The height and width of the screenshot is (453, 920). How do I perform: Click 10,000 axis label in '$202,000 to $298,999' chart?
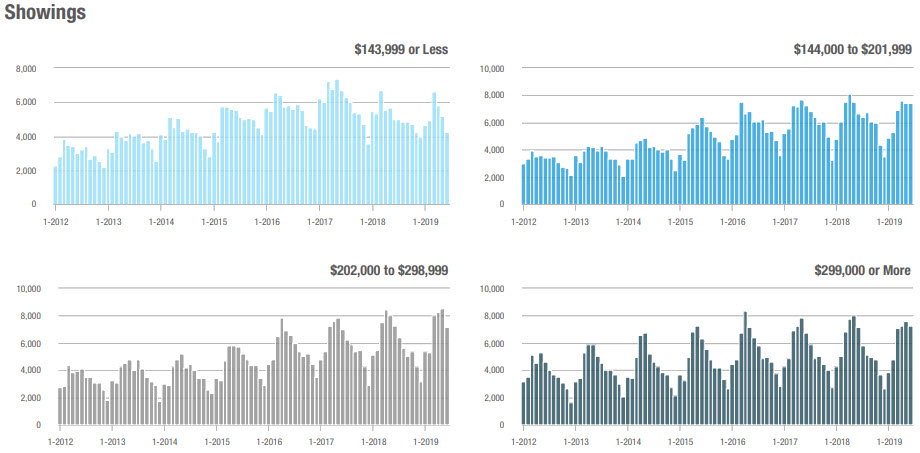click(x=28, y=289)
